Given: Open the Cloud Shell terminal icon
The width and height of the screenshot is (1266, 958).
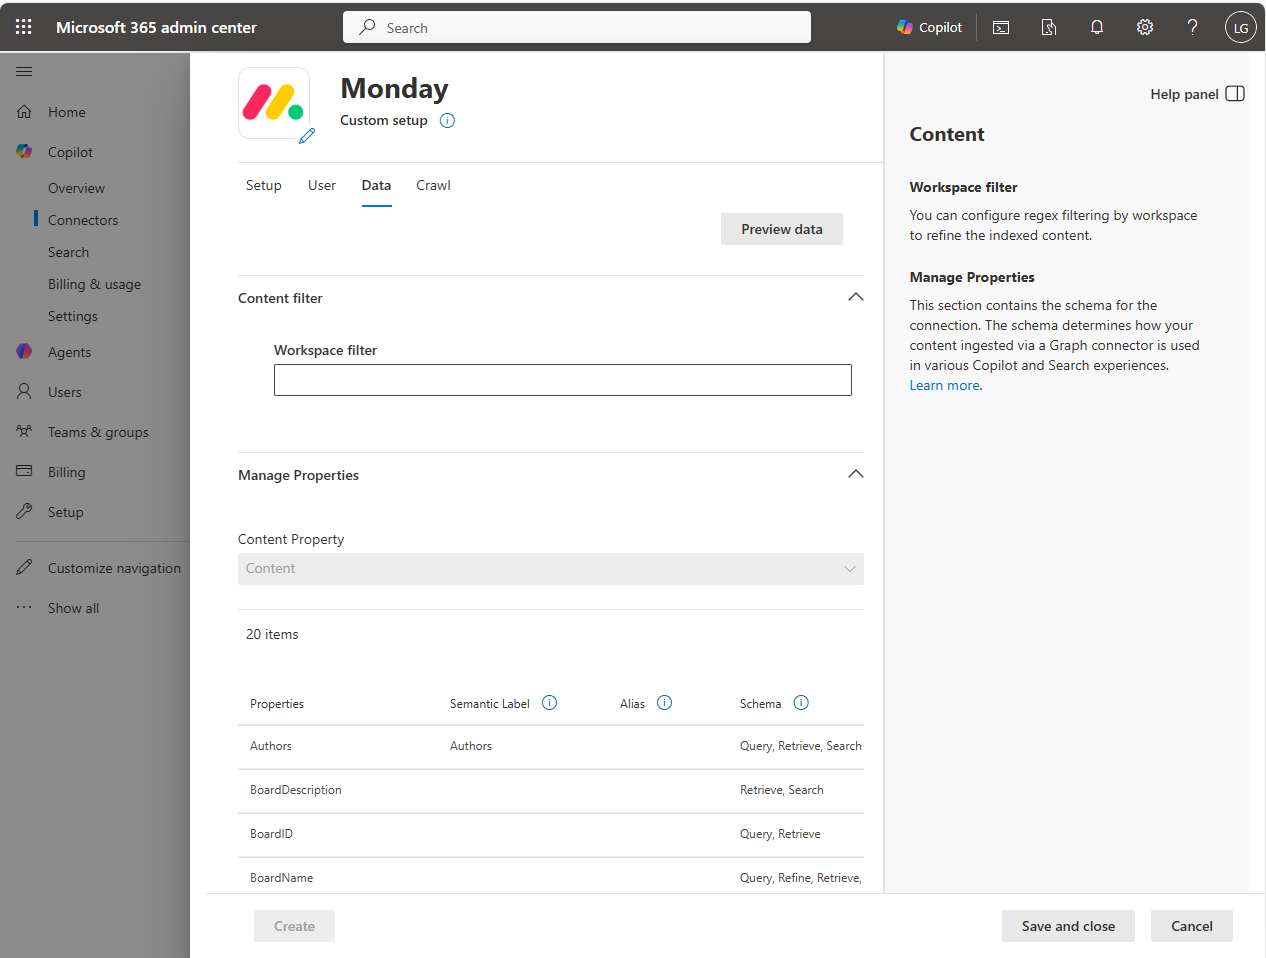Looking at the screenshot, I should (1001, 27).
